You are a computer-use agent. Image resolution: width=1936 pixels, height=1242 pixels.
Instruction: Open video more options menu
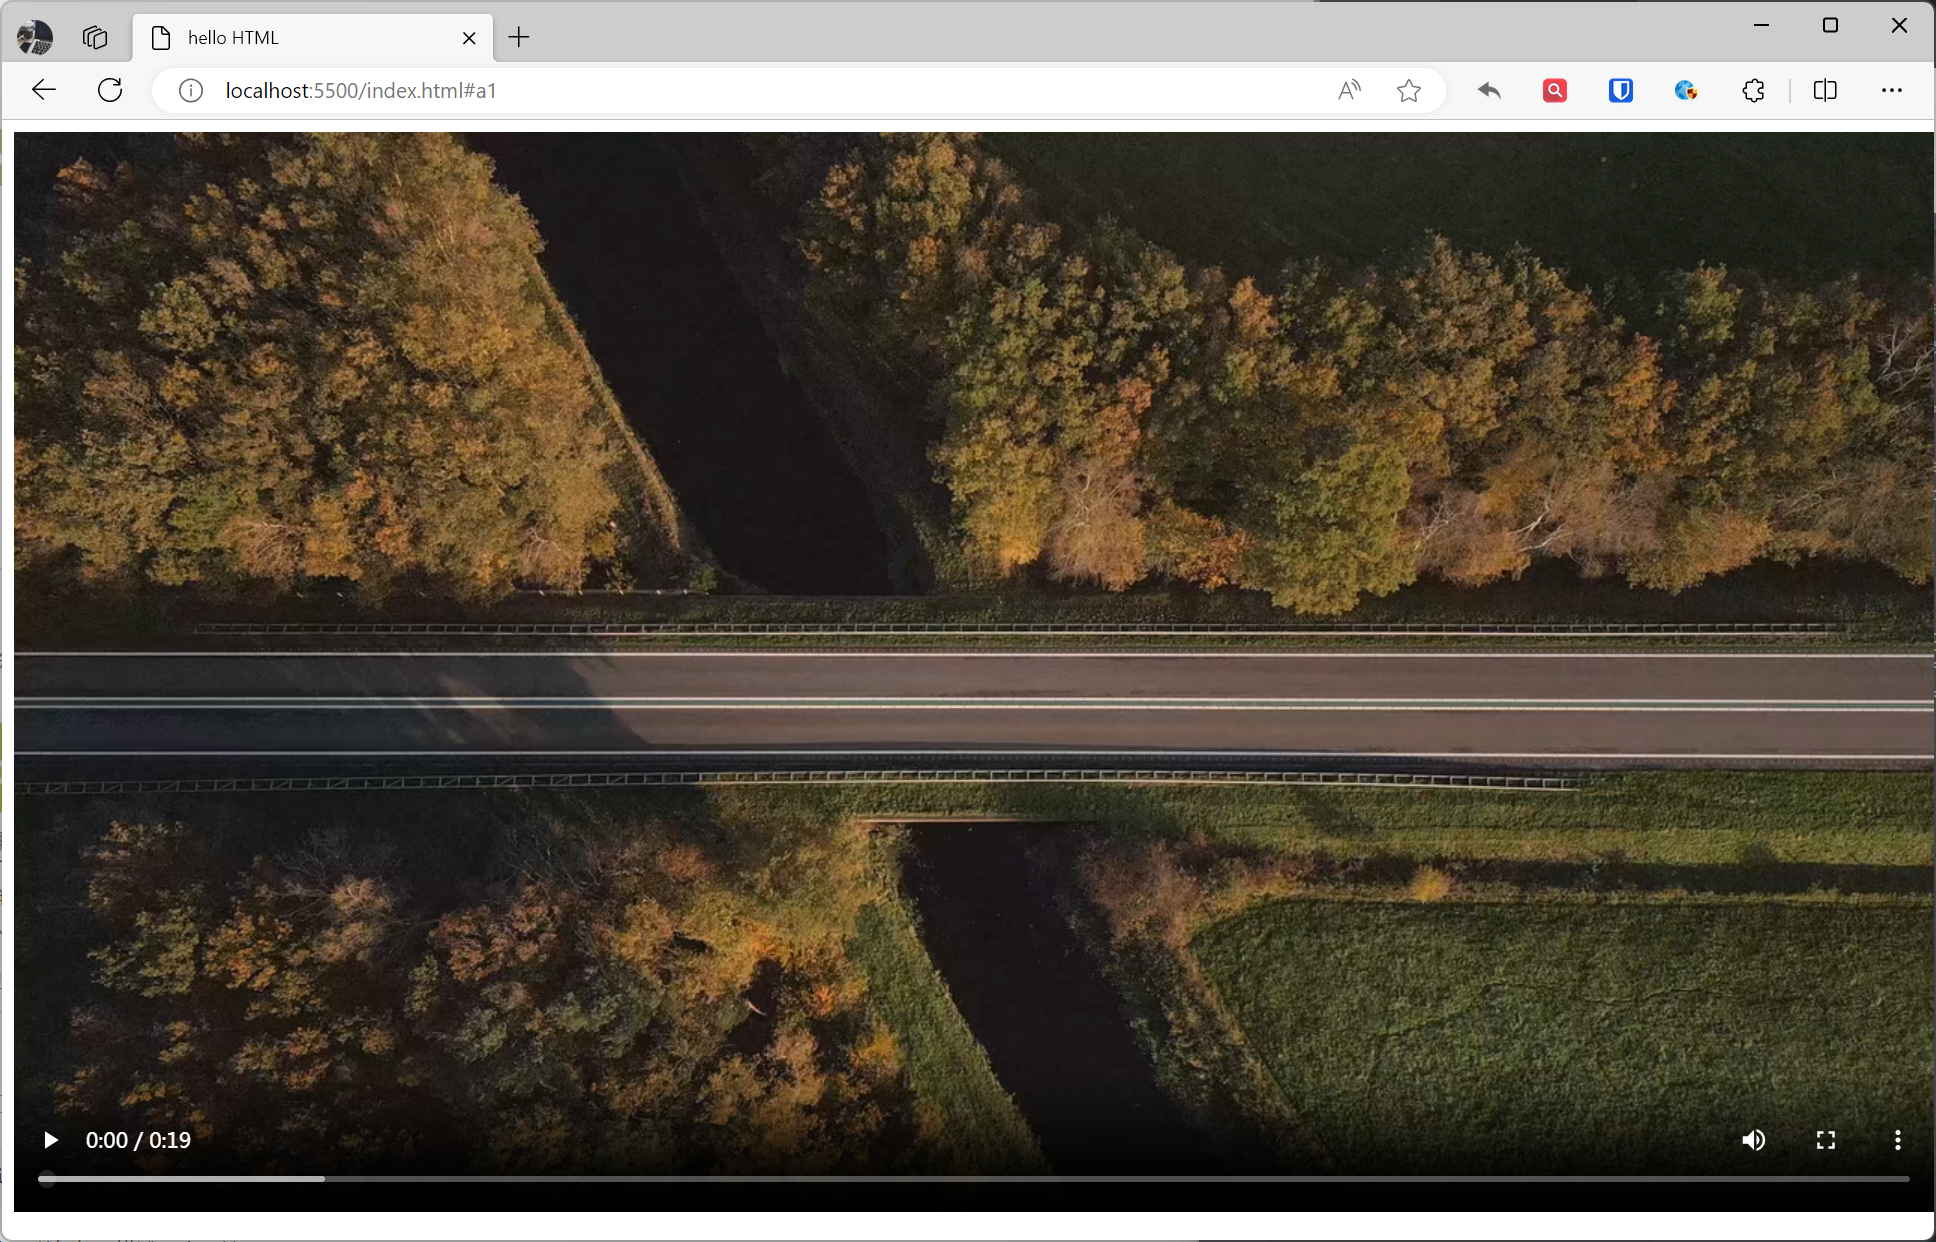point(1897,1140)
